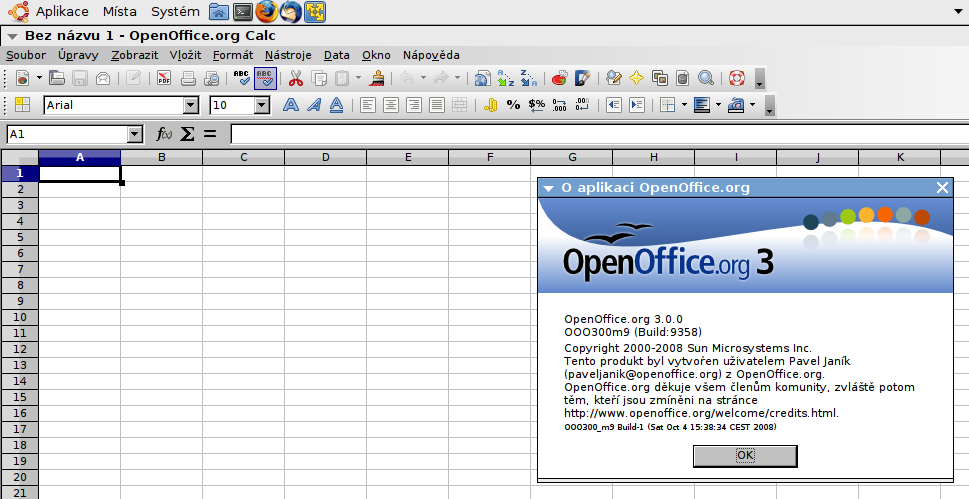Image resolution: width=969 pixels, height=499 pixels.
Task: Open the New document dropdown arrow
Action: click(x=39, y=79)
